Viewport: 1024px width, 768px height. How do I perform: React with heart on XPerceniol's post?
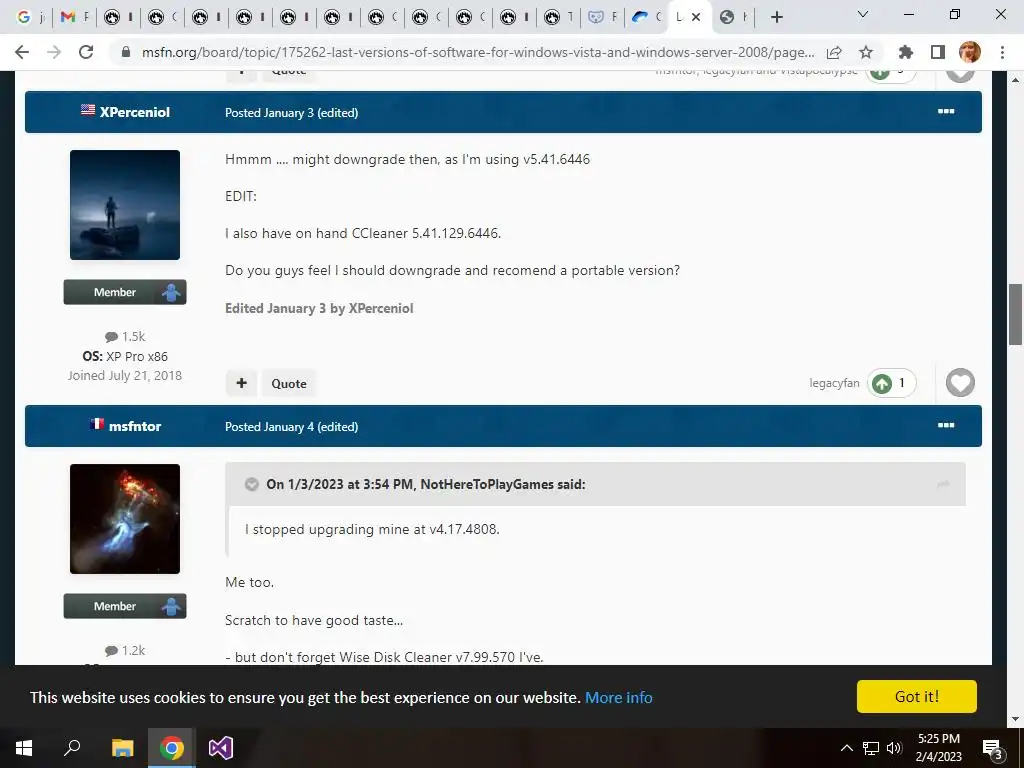point(960,383)
